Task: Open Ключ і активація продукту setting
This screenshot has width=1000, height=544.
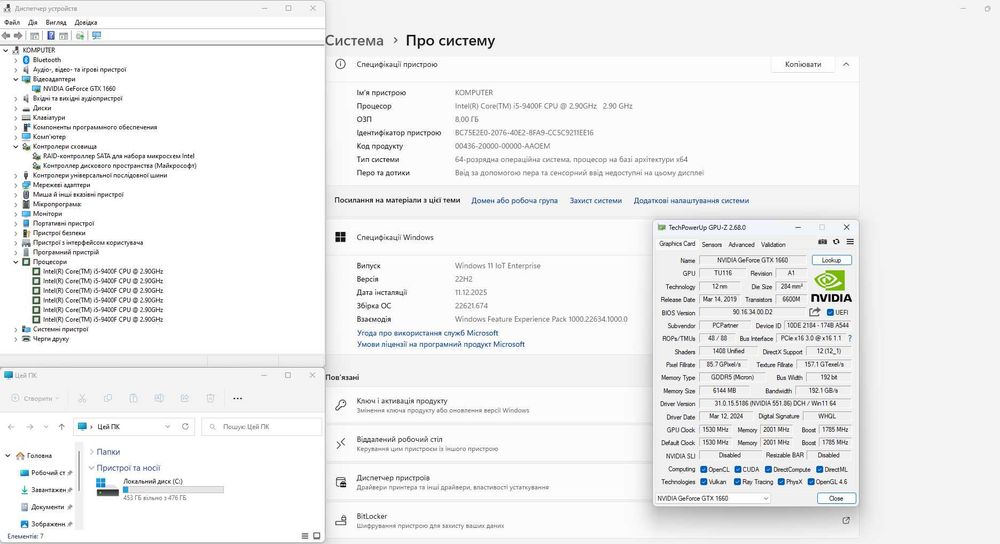Action: 592,405
